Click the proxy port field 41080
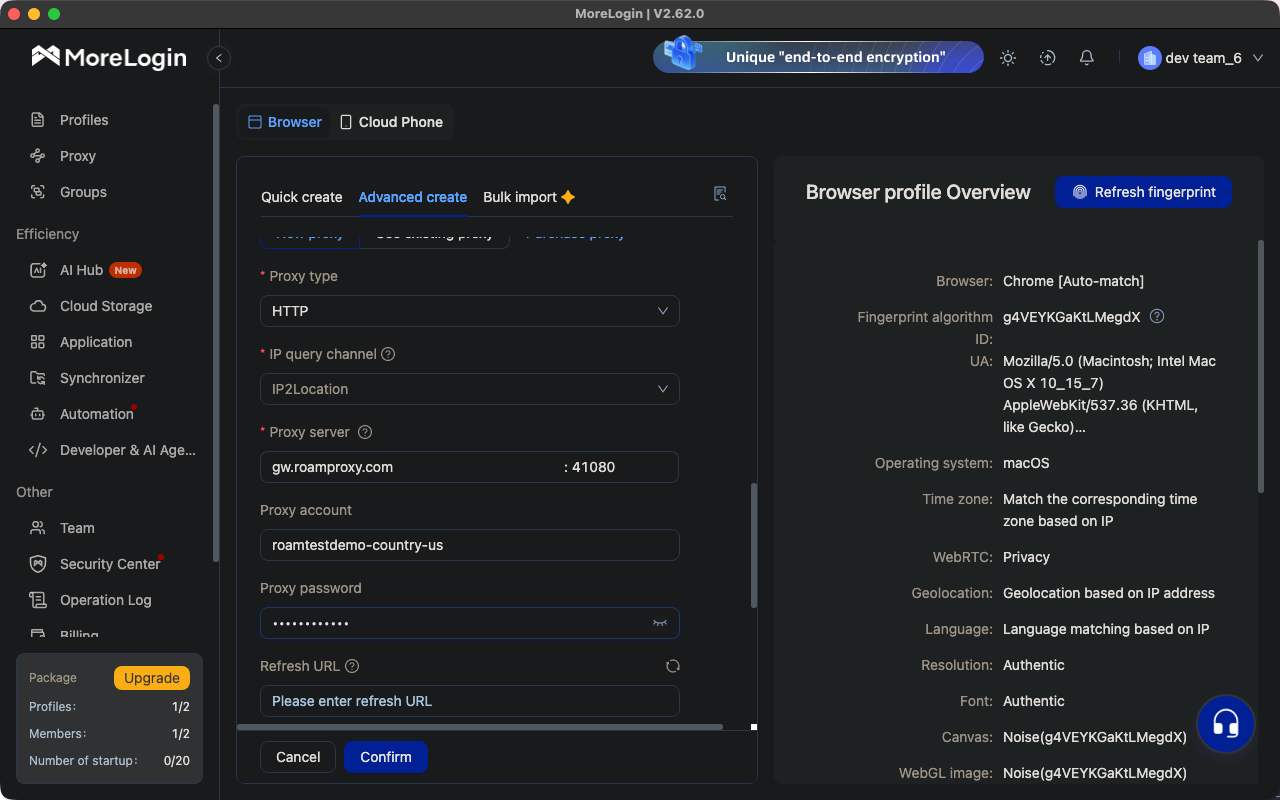 [x=620, y=467]
